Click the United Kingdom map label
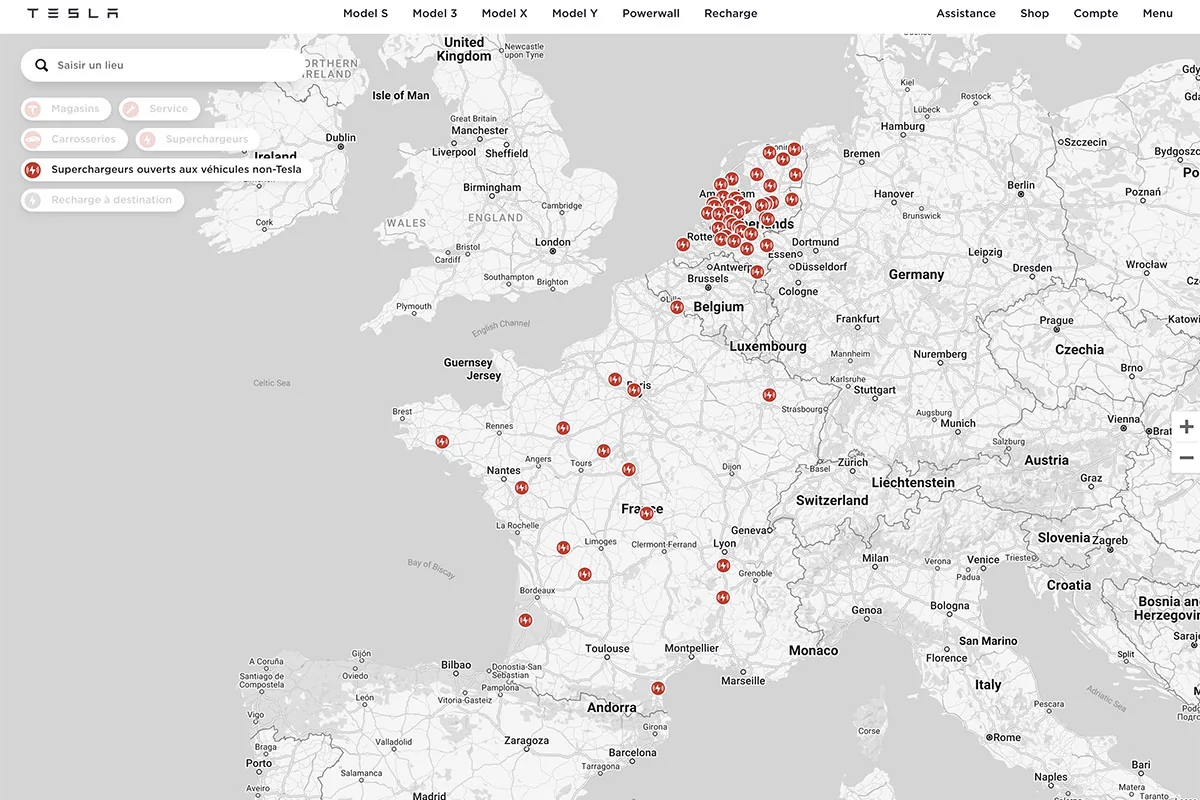The image size is (1200, 800). click(x=464, y=49)
